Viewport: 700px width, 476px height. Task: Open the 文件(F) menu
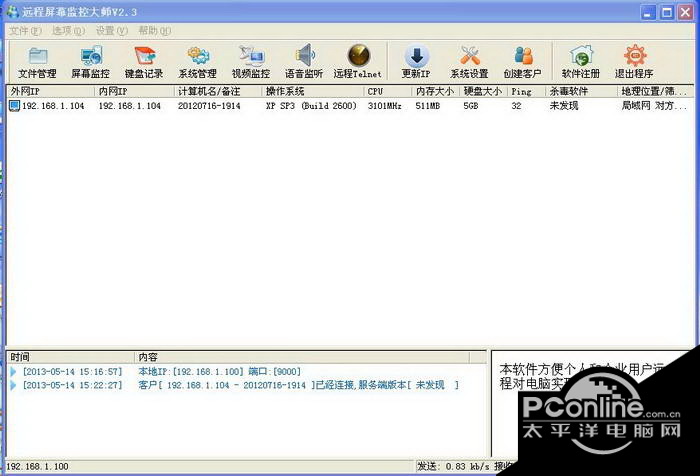[25, 31]
